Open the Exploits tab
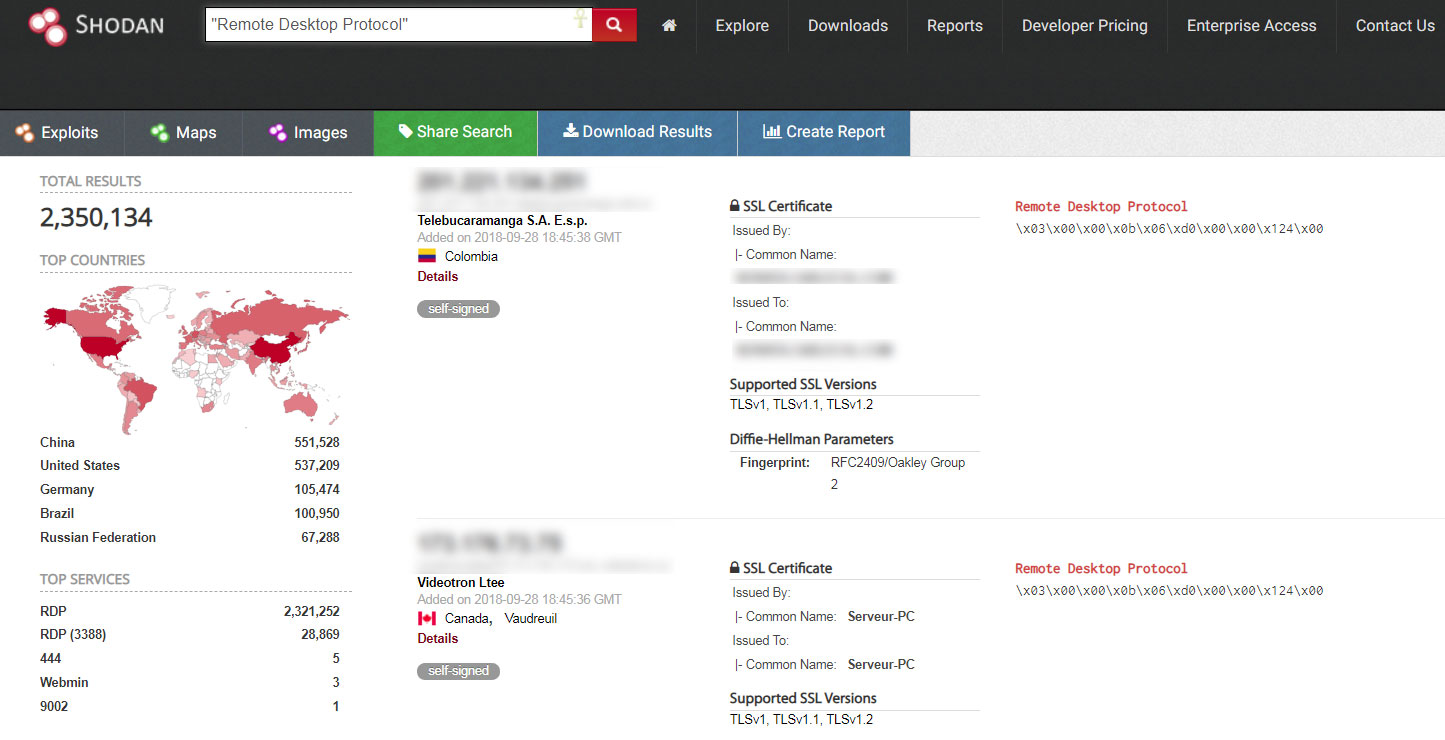This screenshot has width=1445, height=740. pos(62,133)
